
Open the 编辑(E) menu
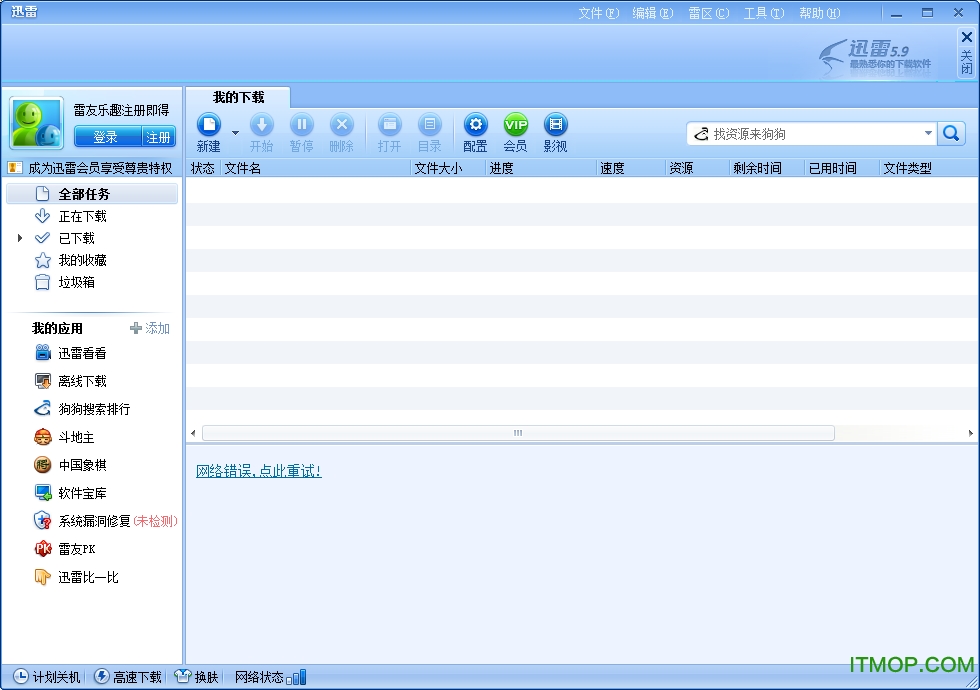tap(652, 13)
